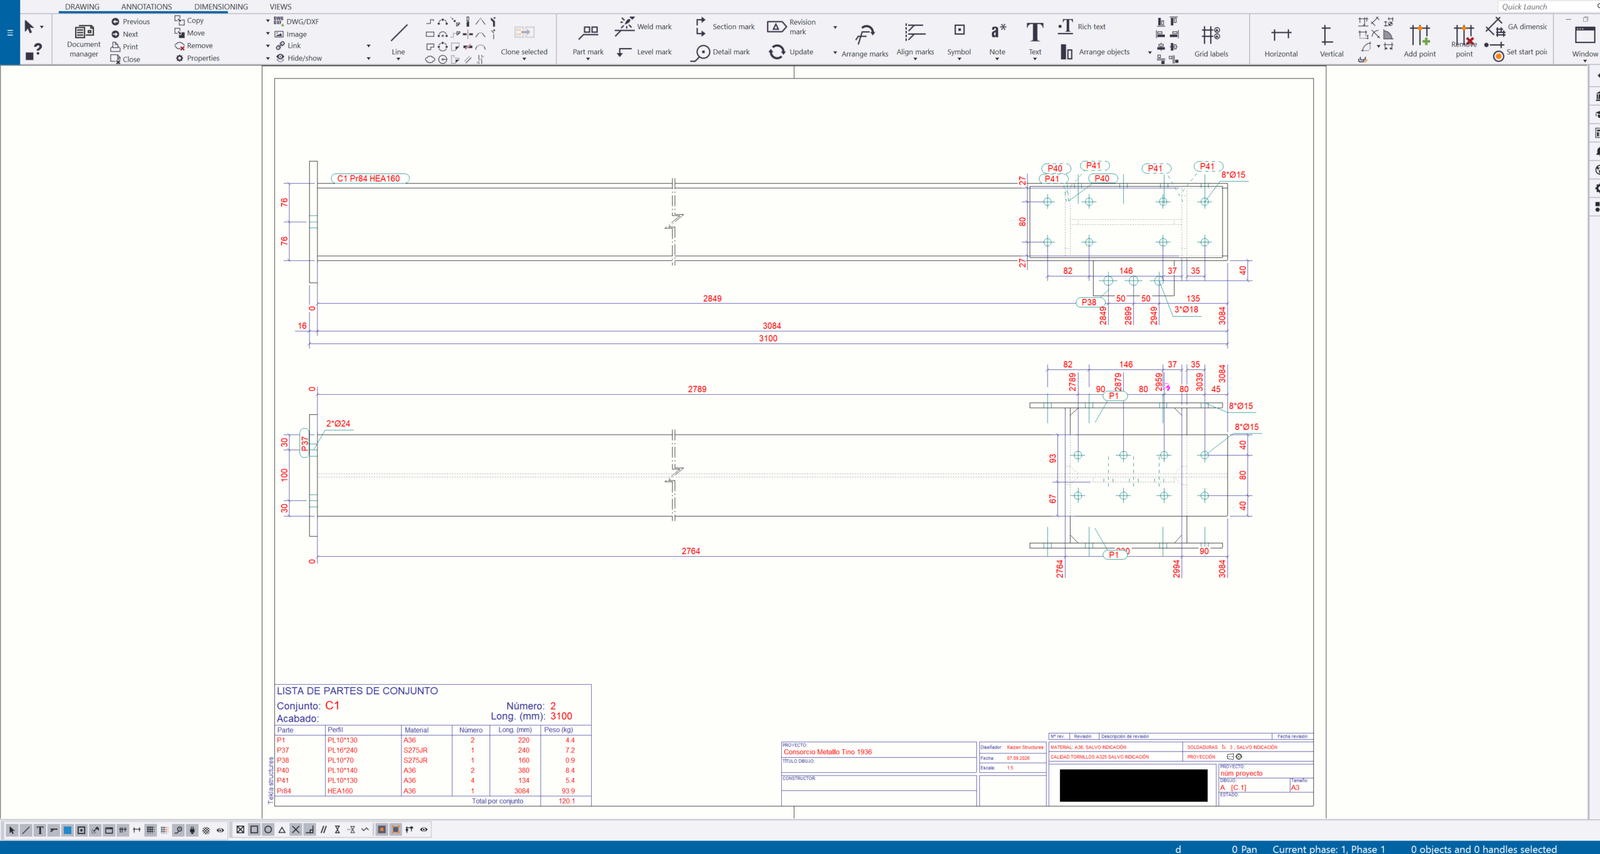The width and height of the screenshot is (1600, 854).
Task: Expand the Revision mark dropdown arrow
Action: [835, 27]
